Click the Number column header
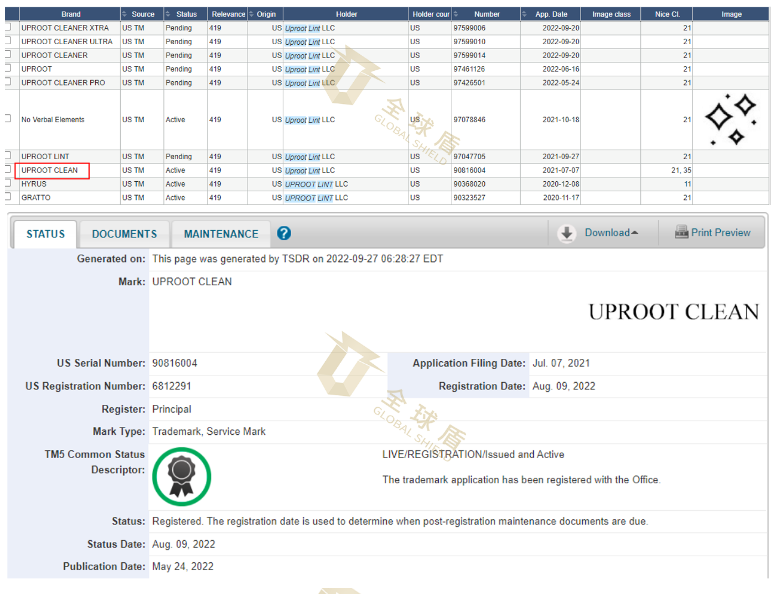This screenshot has width=775, height=594. coord(486,14)
